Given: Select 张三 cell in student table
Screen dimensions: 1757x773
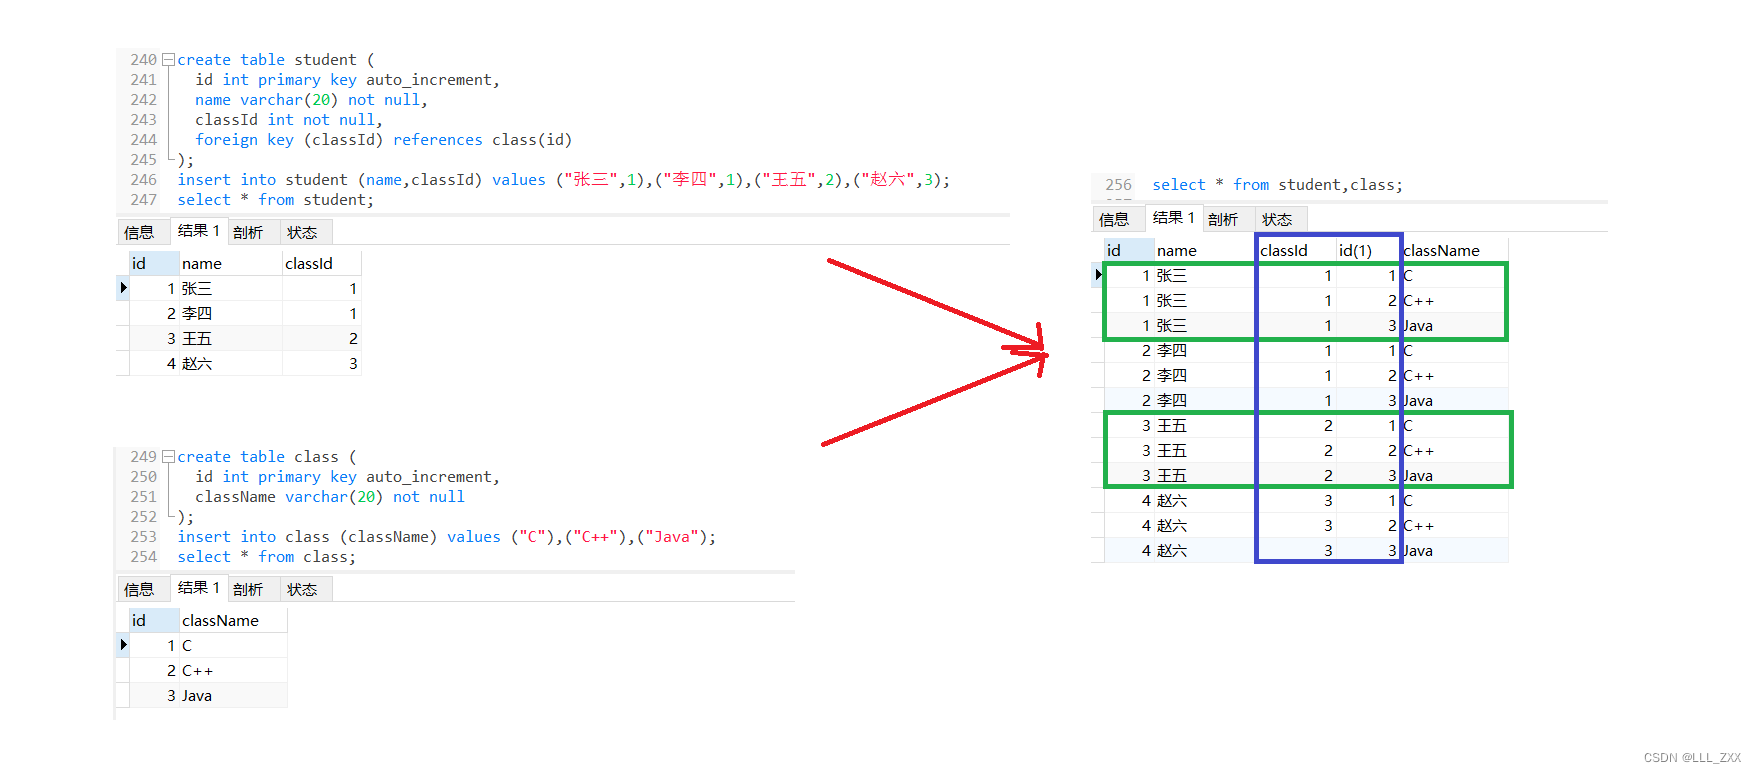Looking at the screenshot, I should (x=231, y=288).
